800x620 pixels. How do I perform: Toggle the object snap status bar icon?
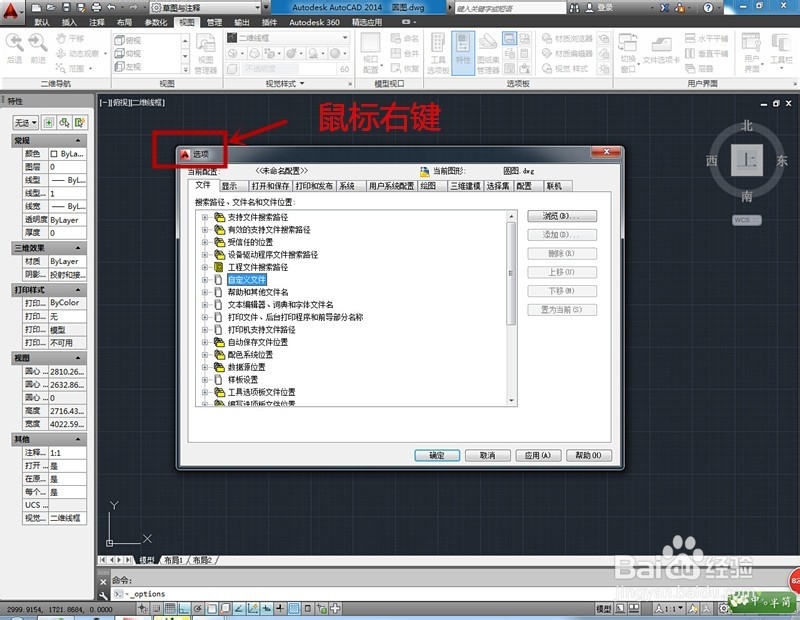coord(211,608)
